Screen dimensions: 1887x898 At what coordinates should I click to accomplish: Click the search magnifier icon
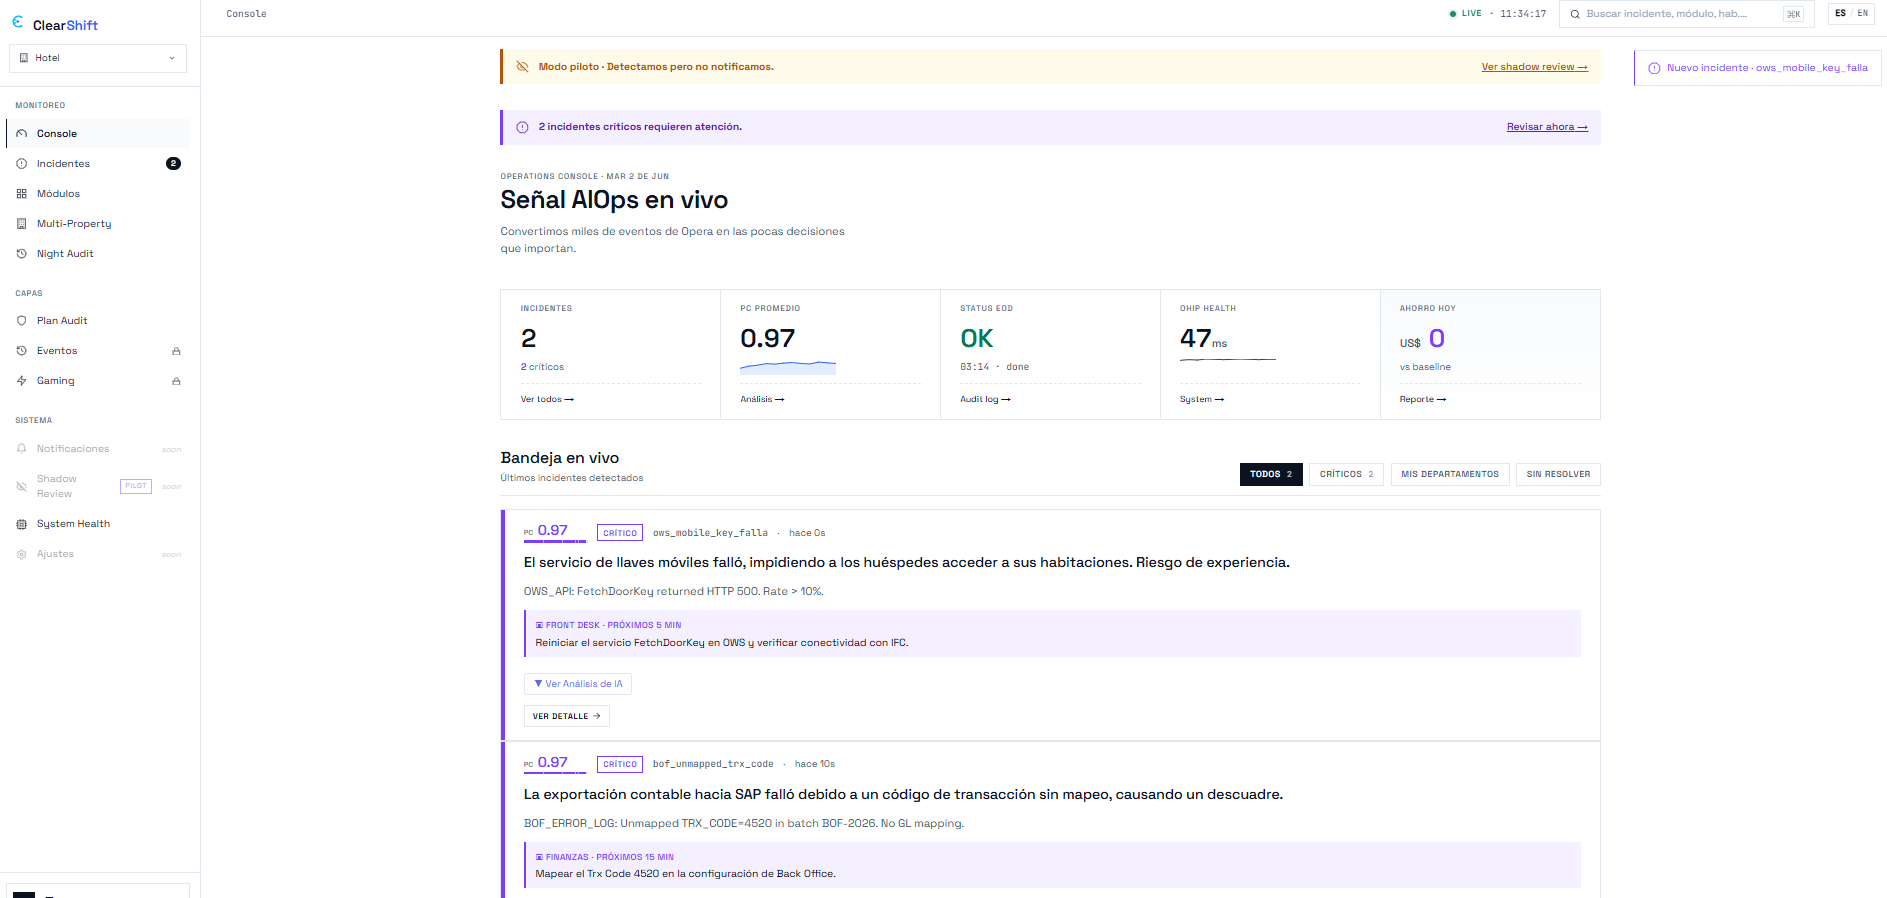pos(1575,14)
